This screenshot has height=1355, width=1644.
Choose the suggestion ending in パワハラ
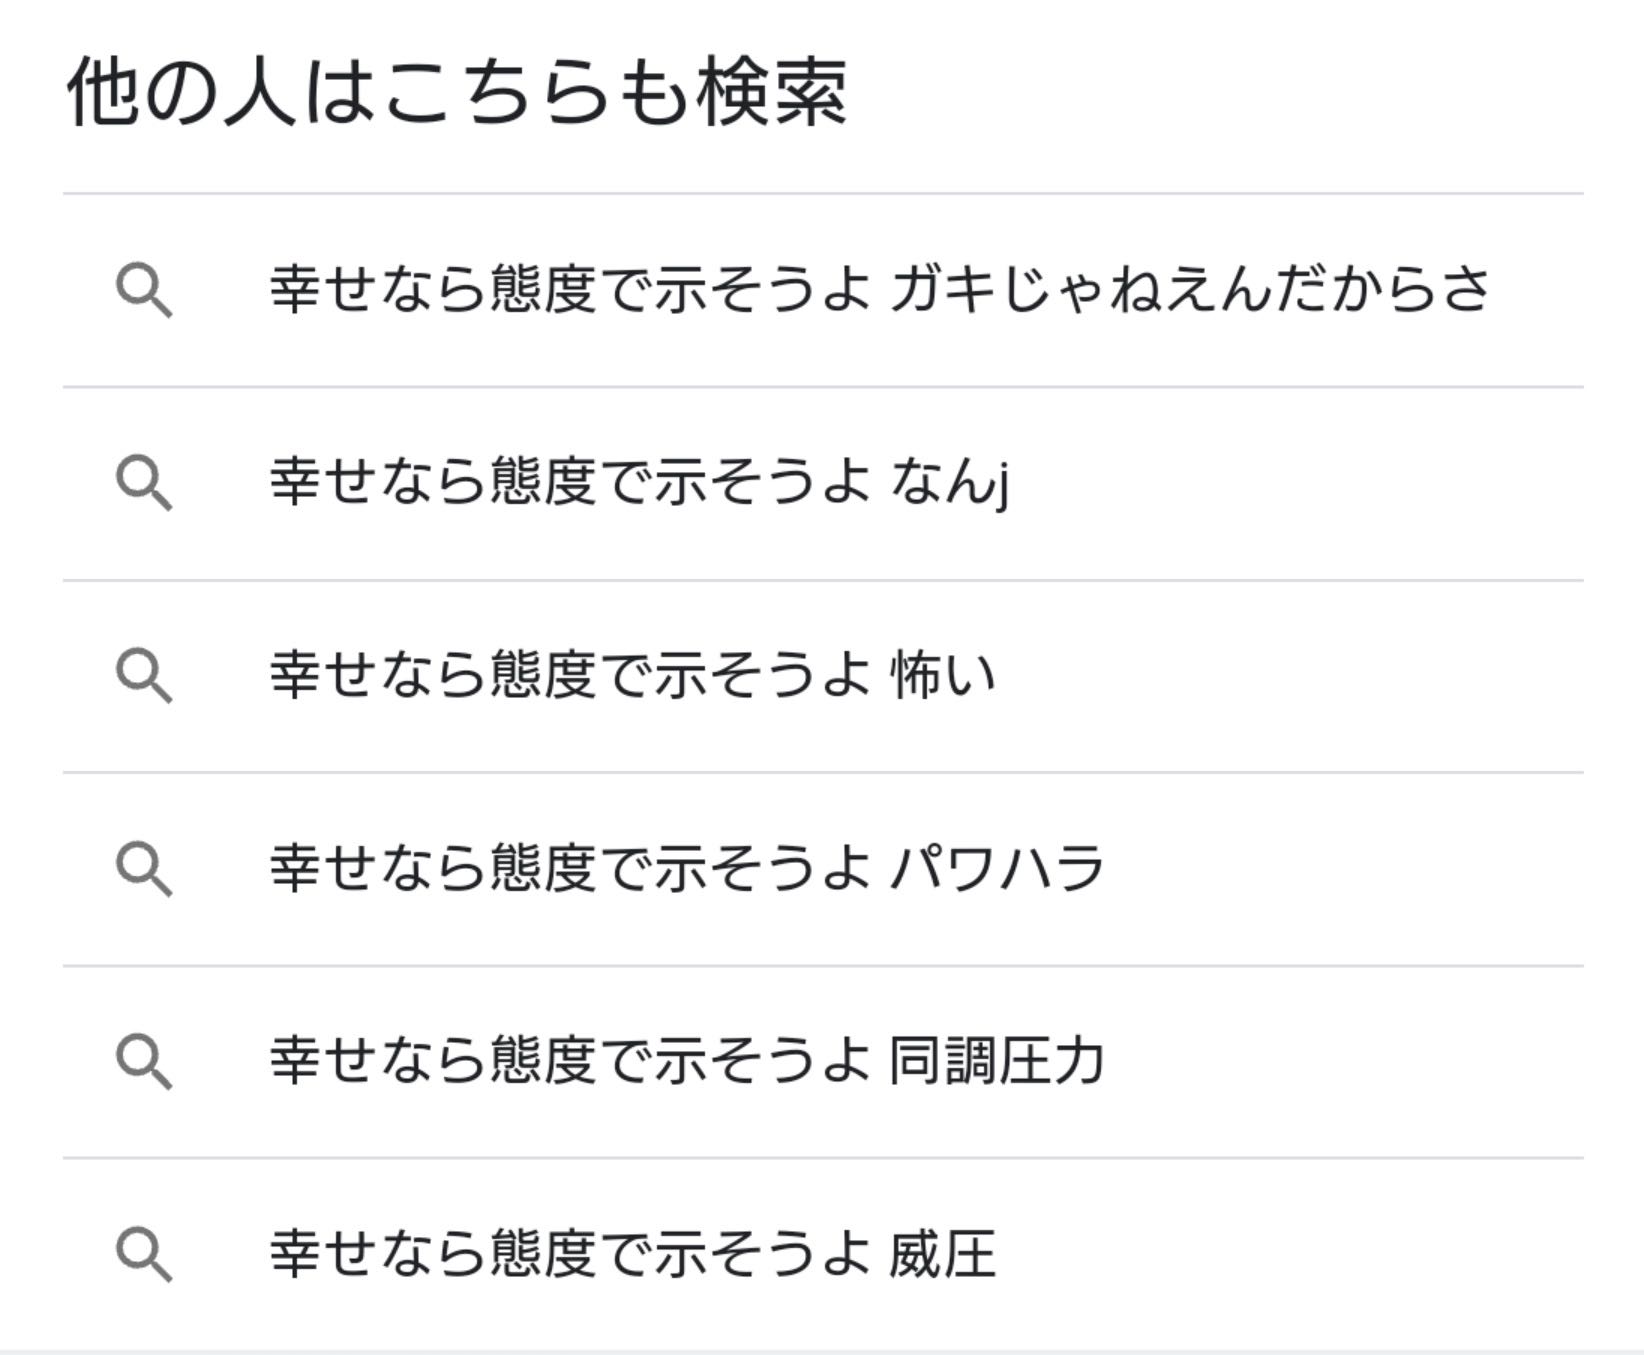(686, 869)
